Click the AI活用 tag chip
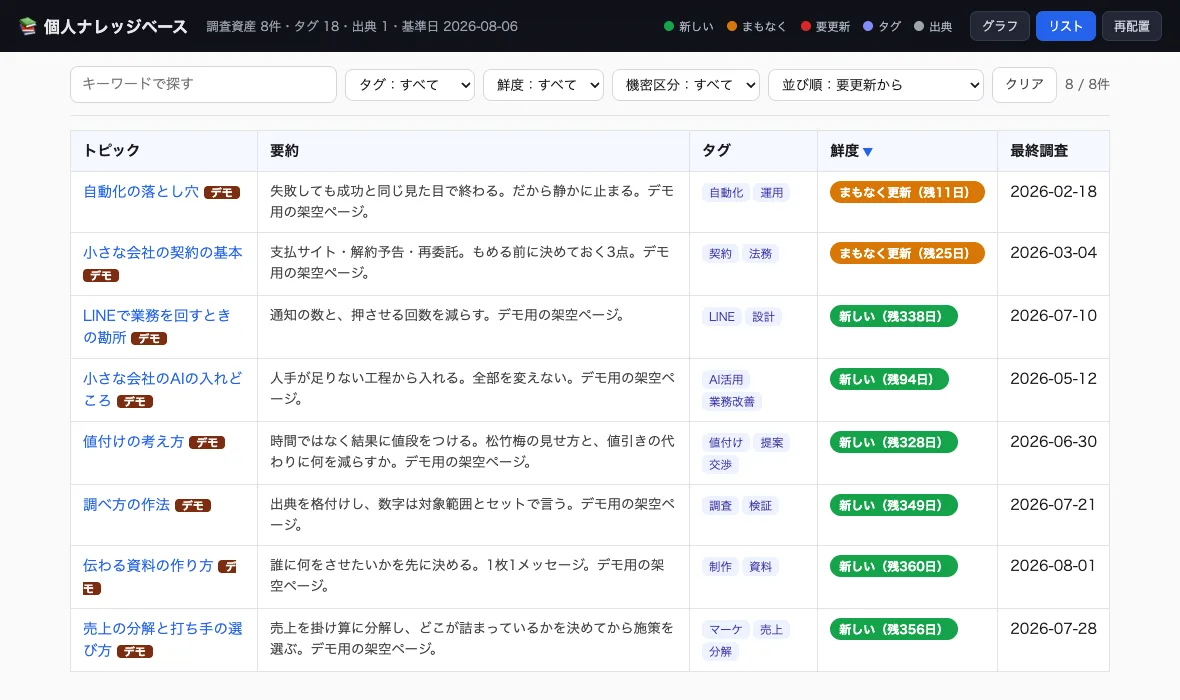 tap(726, 380)
